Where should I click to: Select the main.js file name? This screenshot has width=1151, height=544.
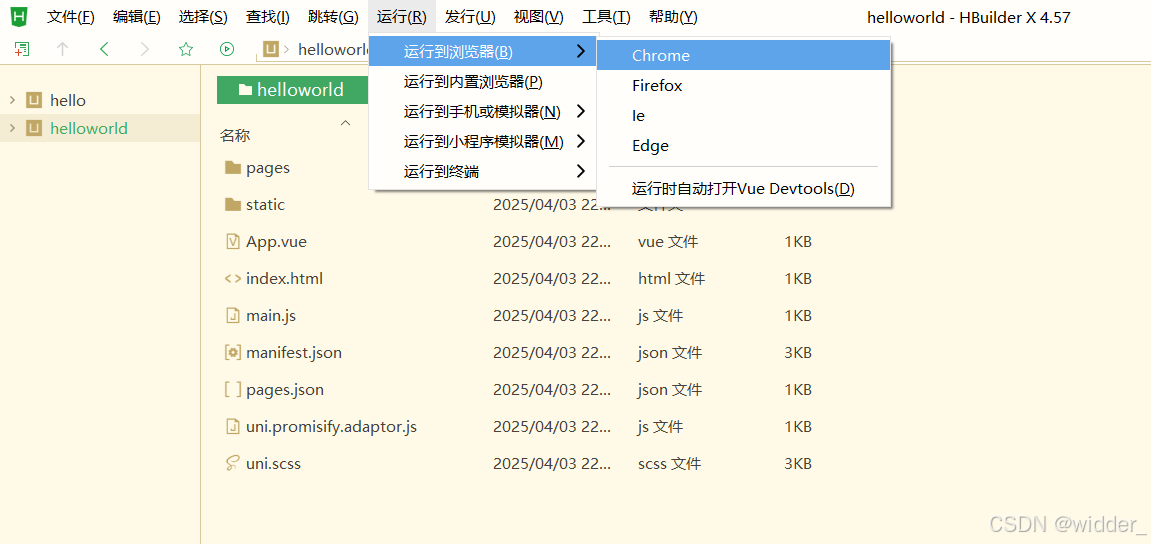pos(271,316)
